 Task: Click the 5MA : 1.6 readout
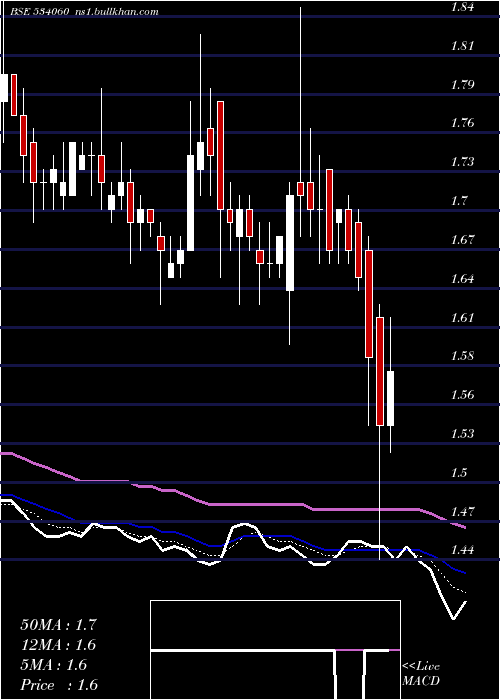click(54, 665)
